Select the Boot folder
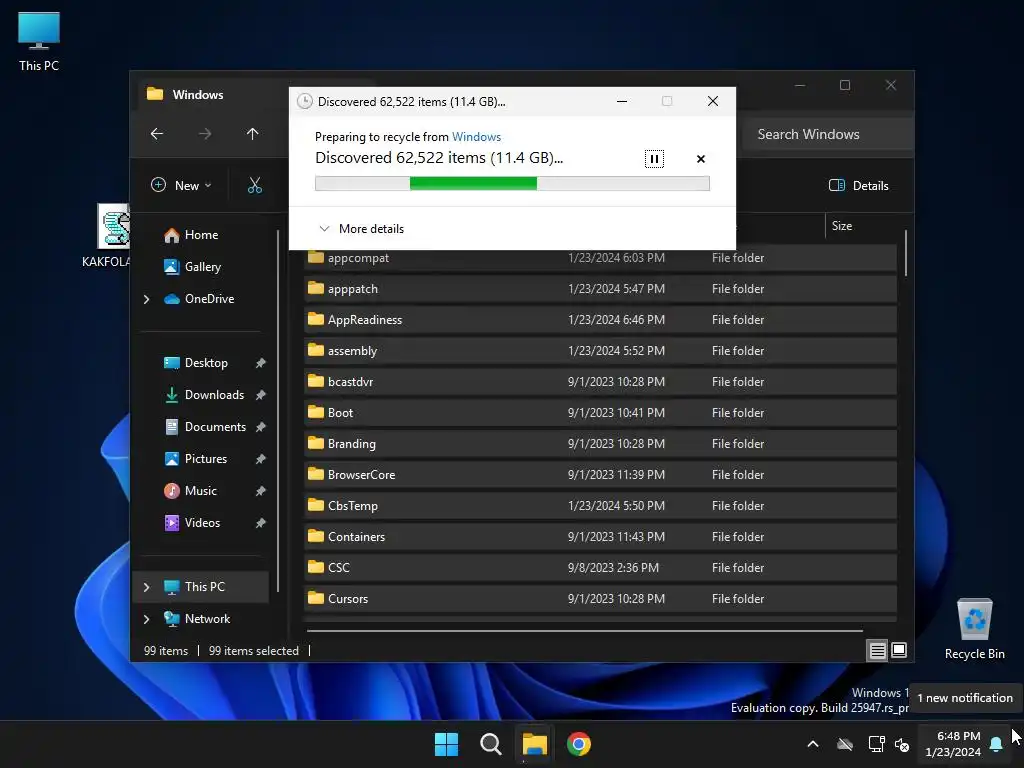The height and width of the screenshot is (768, 1024). click(600, 413)
